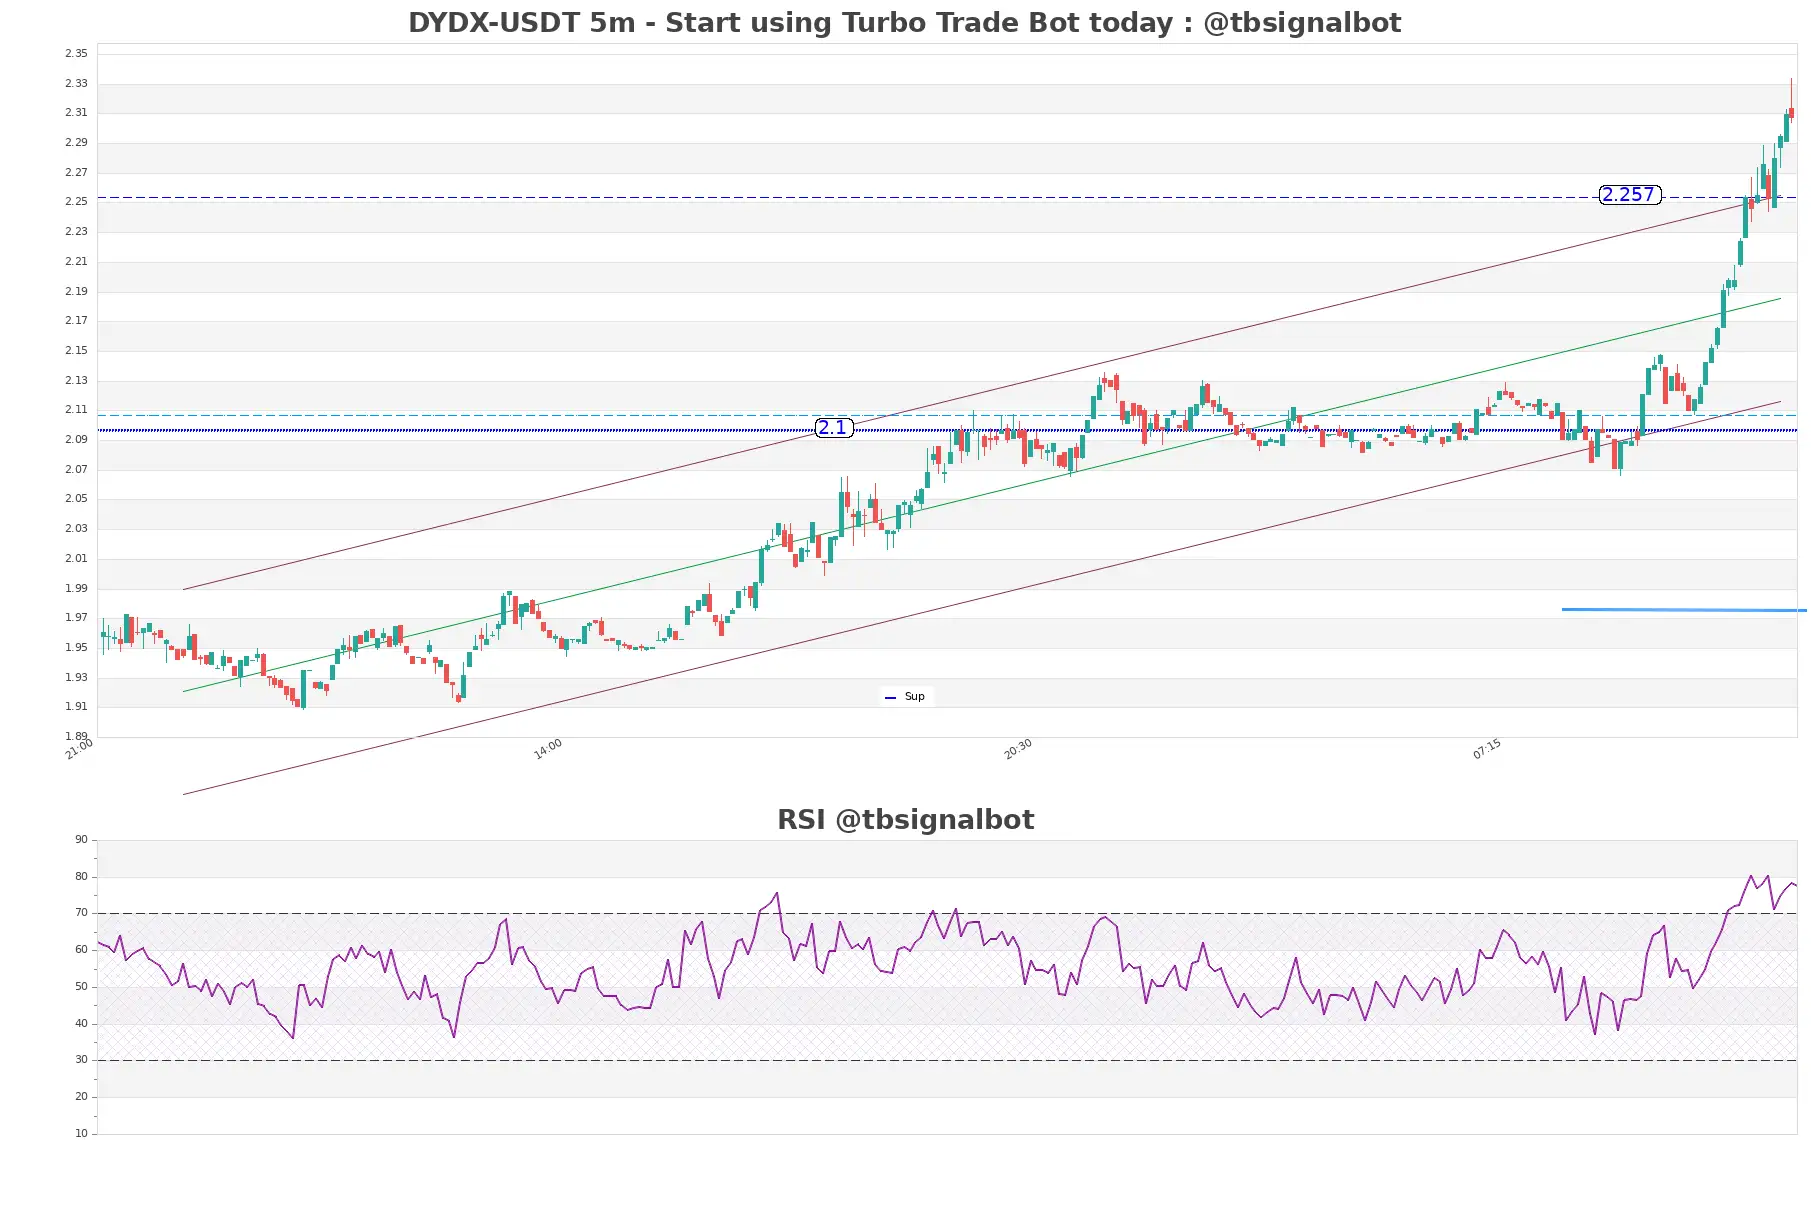Screen dimensions: 1811x1208
Task: Select the 2.1 support price label
Action: point(833,428)
